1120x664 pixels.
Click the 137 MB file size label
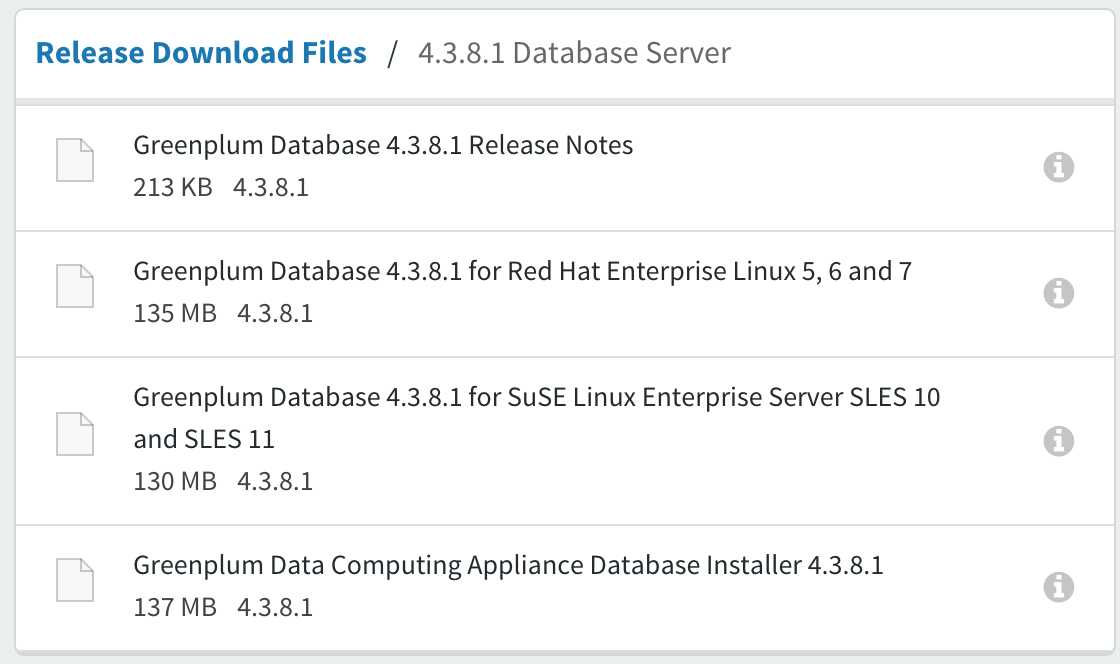[175, 608]
